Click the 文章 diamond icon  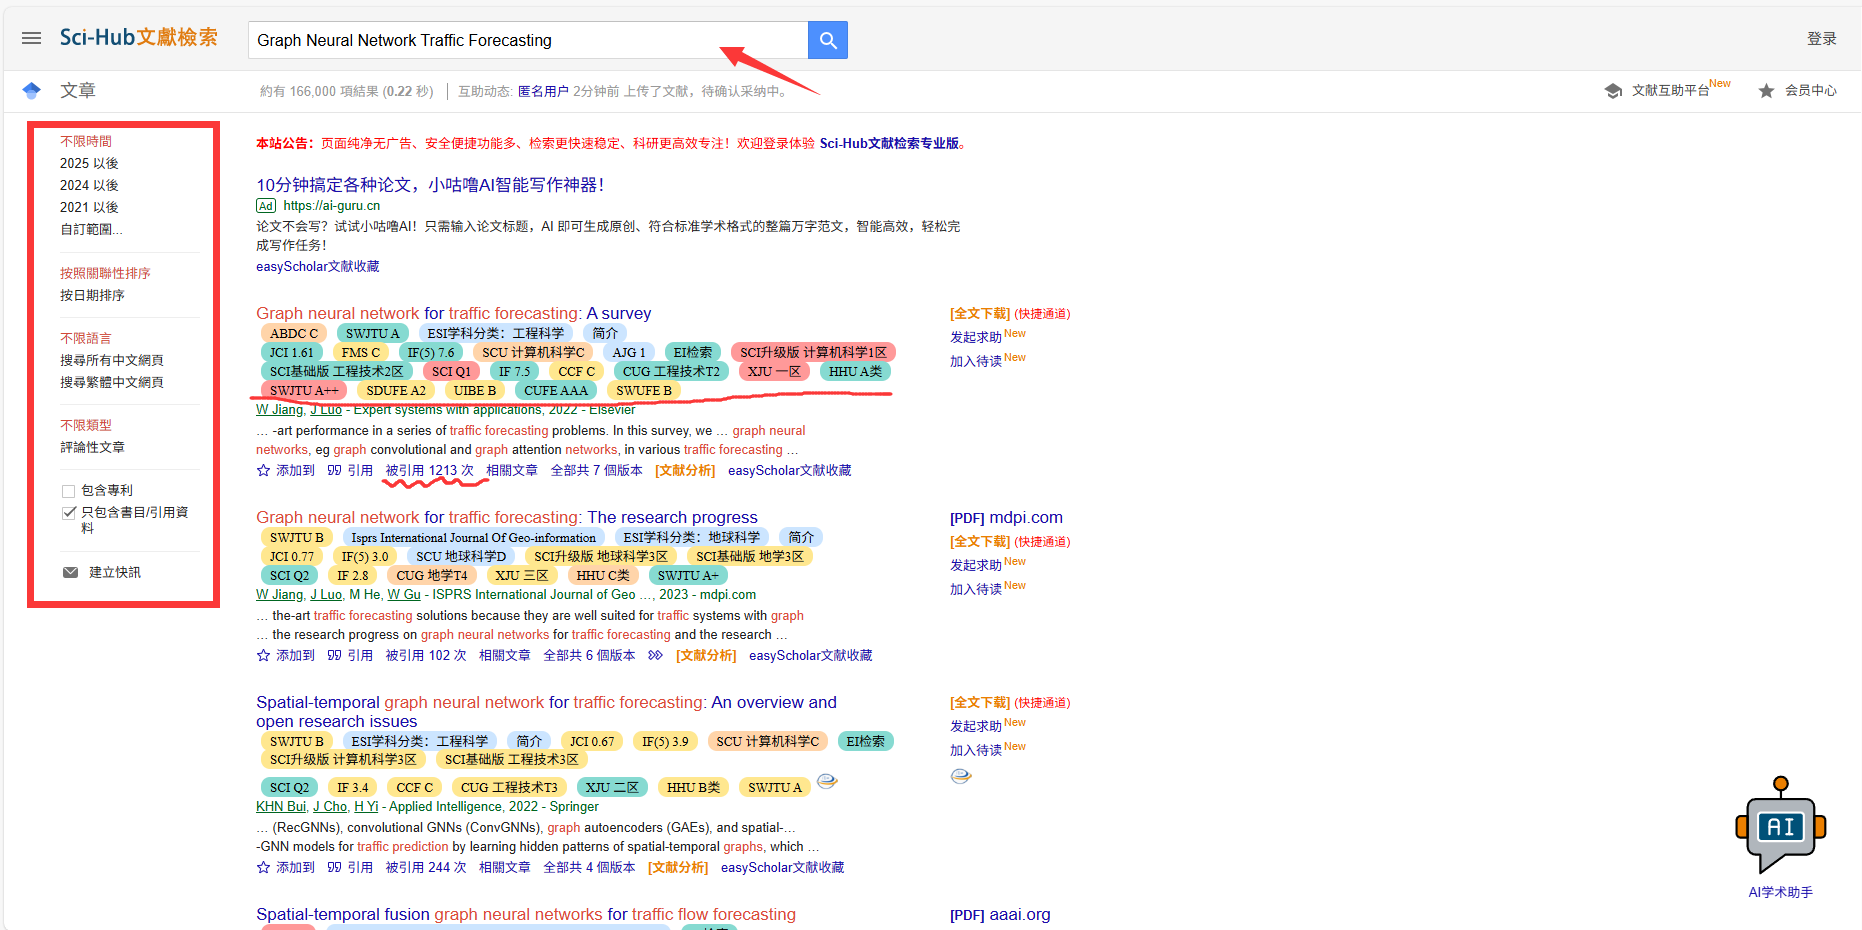(x=32, y=90)
